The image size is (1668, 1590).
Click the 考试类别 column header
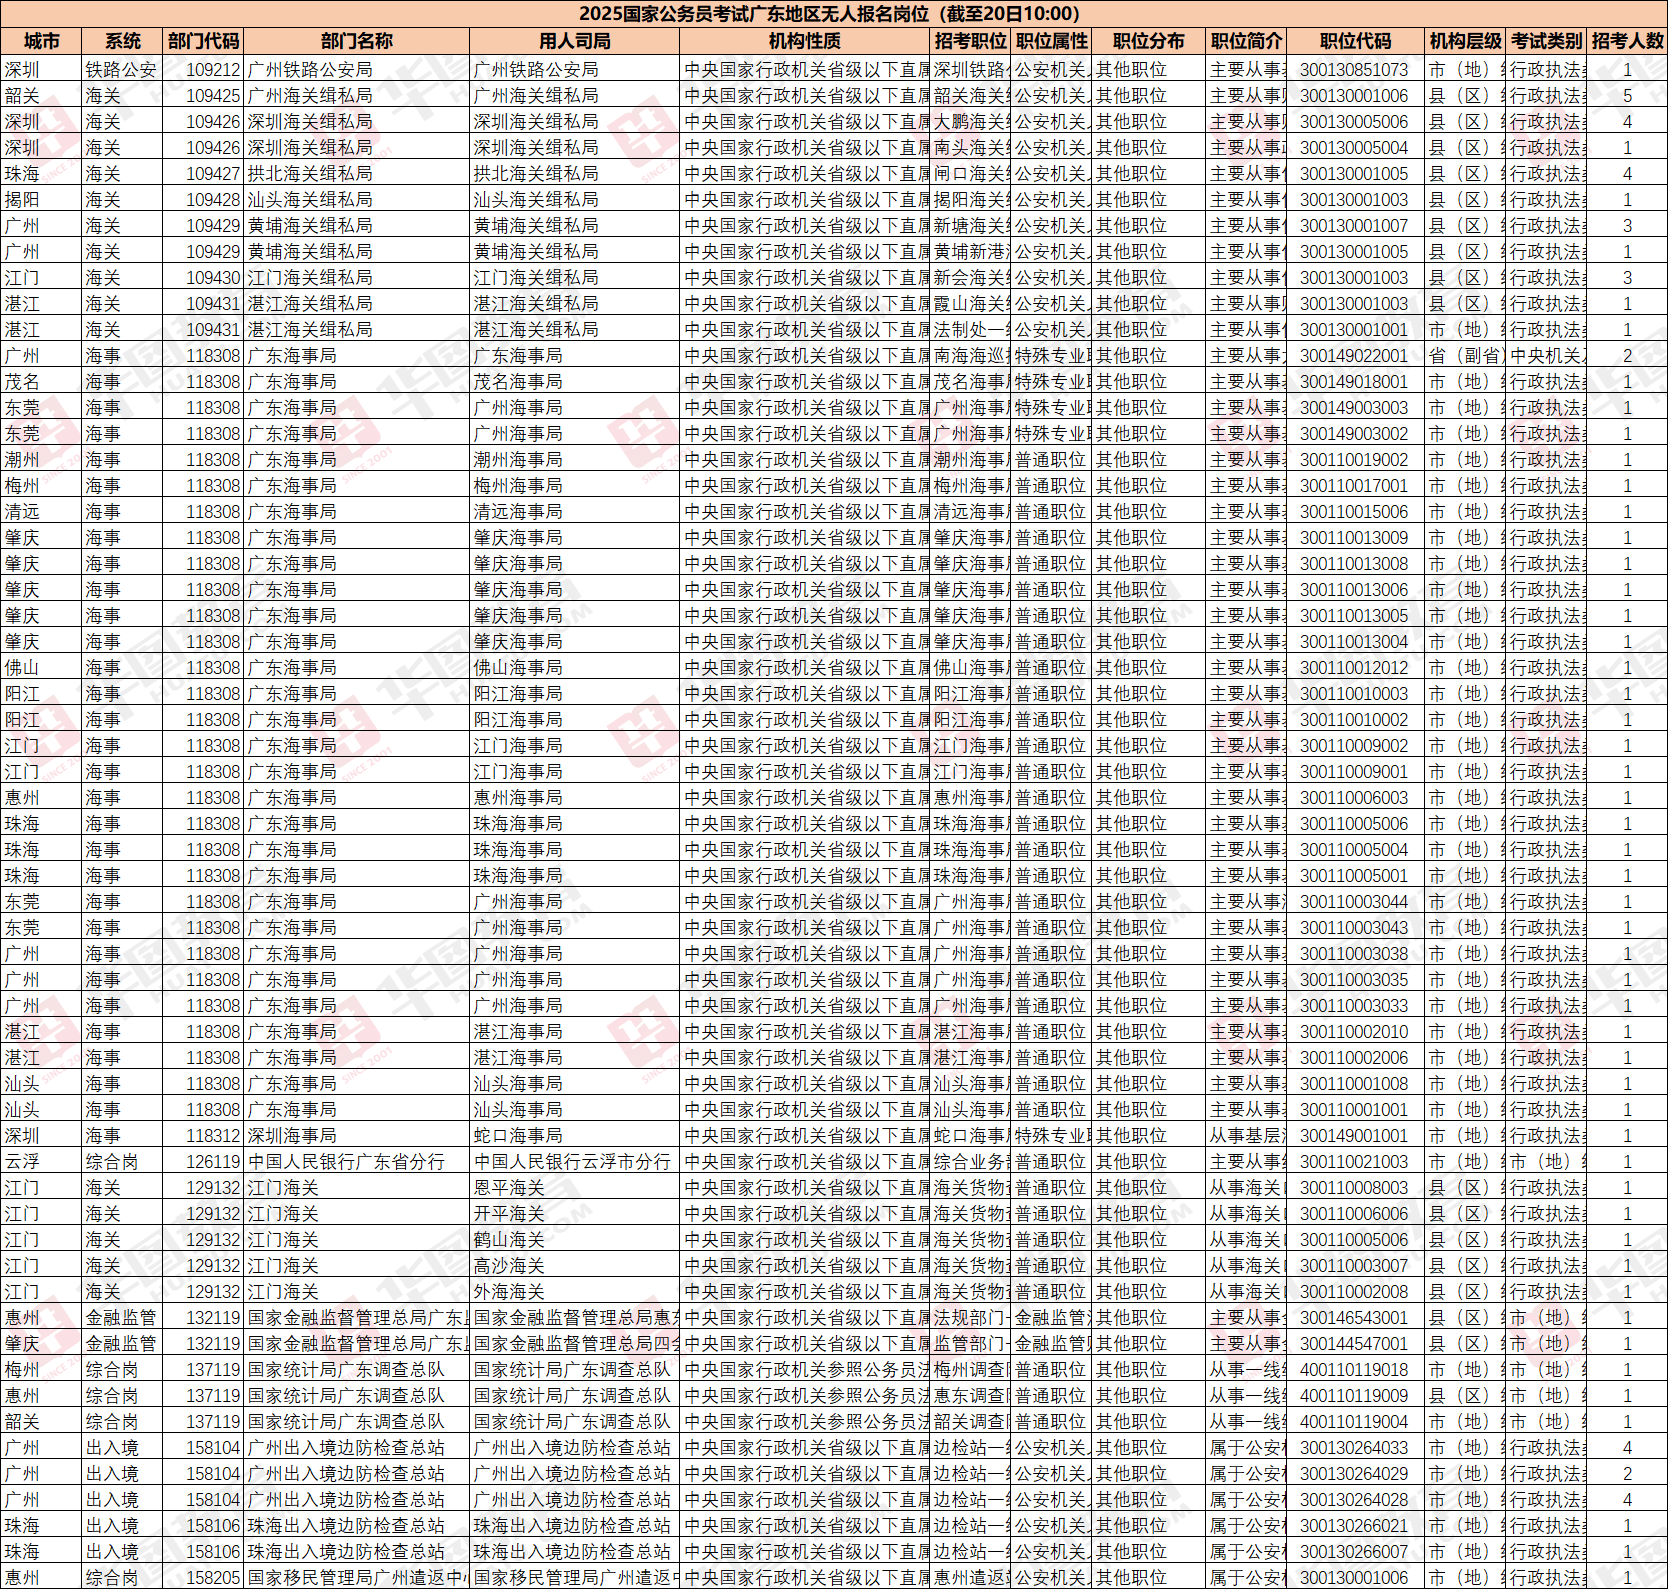coord(1546,41)
